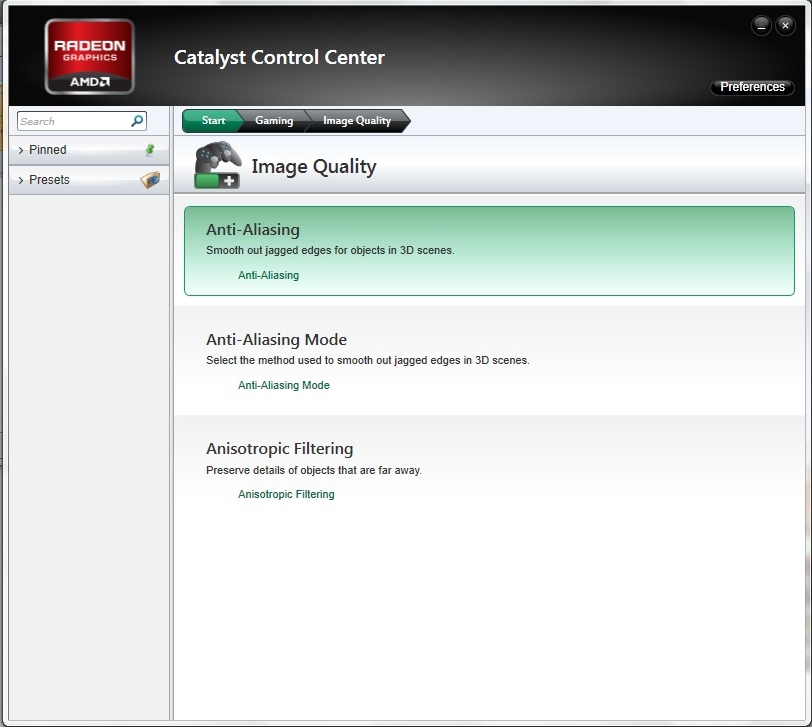Open the Anti-Aliasing Mode link
The image size is (812, 727).
[284, 385]
